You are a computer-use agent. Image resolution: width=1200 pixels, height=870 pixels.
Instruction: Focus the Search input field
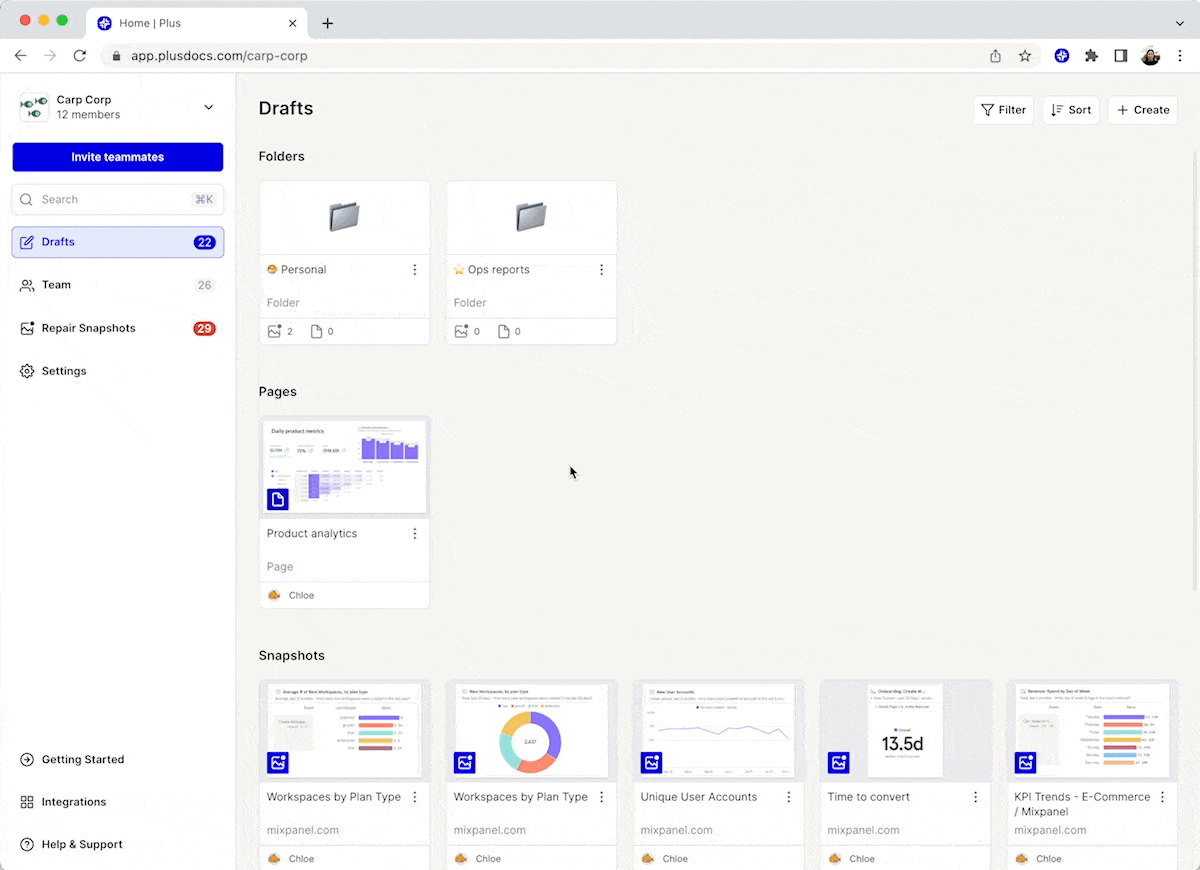(118, 199)
